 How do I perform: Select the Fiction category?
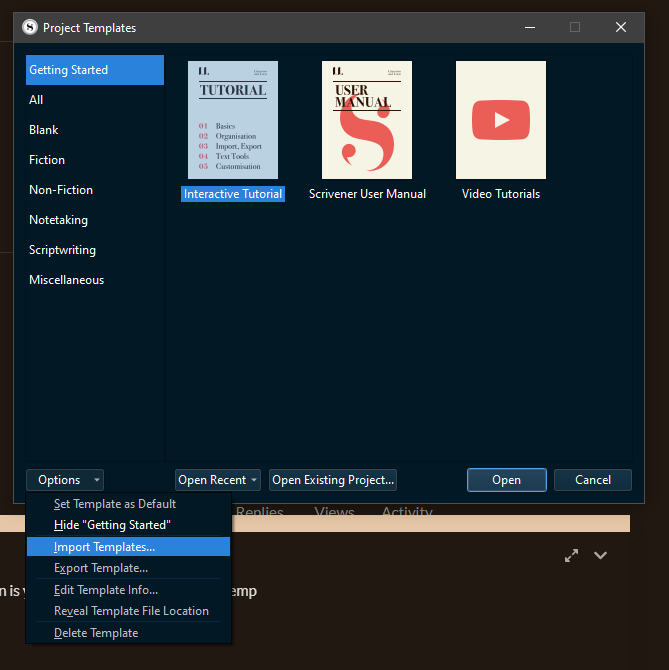click(95, 160)
